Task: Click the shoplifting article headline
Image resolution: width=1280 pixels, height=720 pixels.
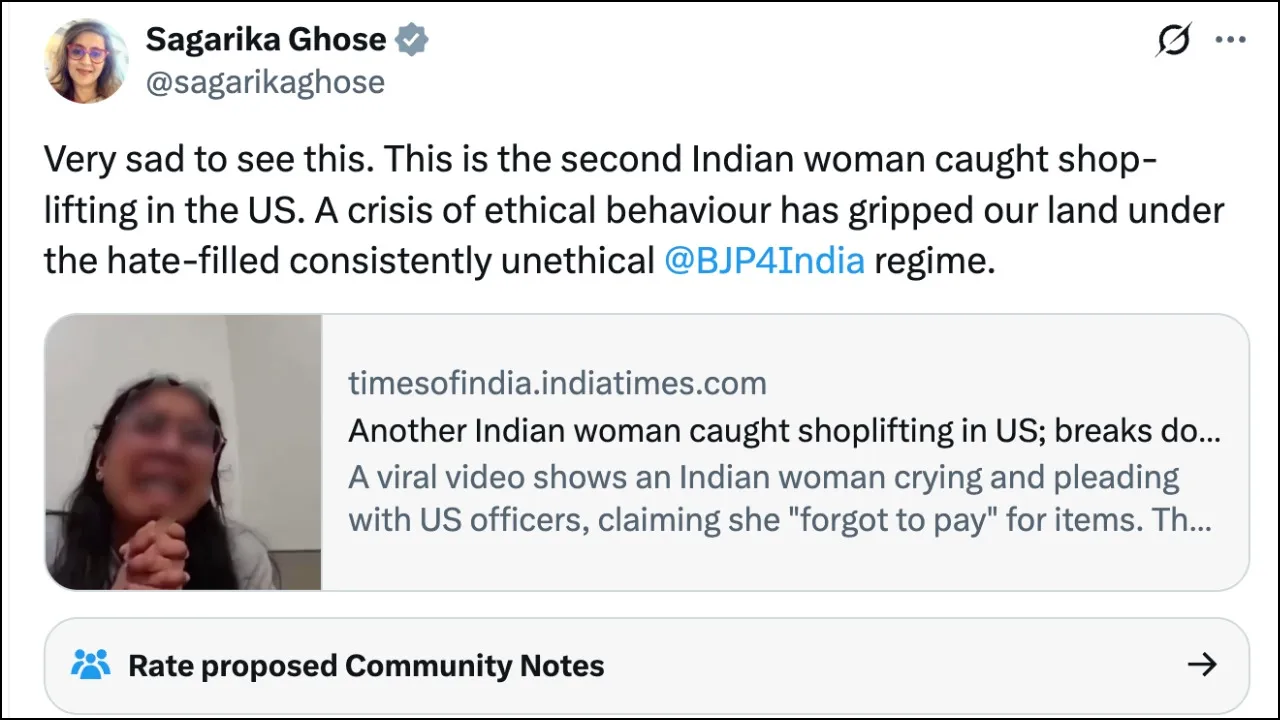Action: point(784,430)
